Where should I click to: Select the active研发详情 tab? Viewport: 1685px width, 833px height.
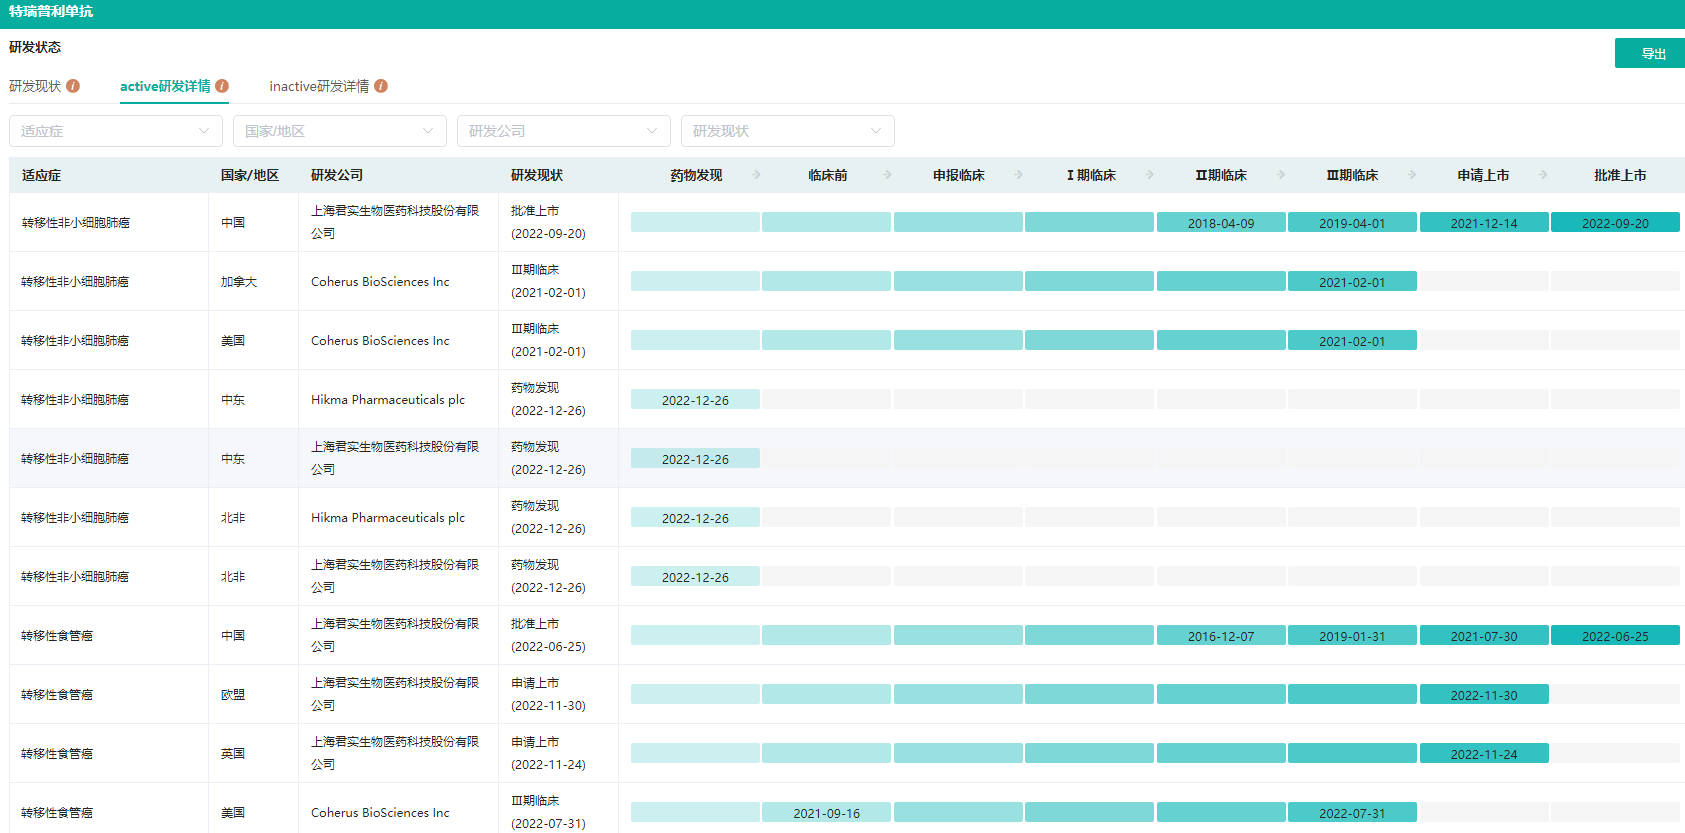coord(165,86)
